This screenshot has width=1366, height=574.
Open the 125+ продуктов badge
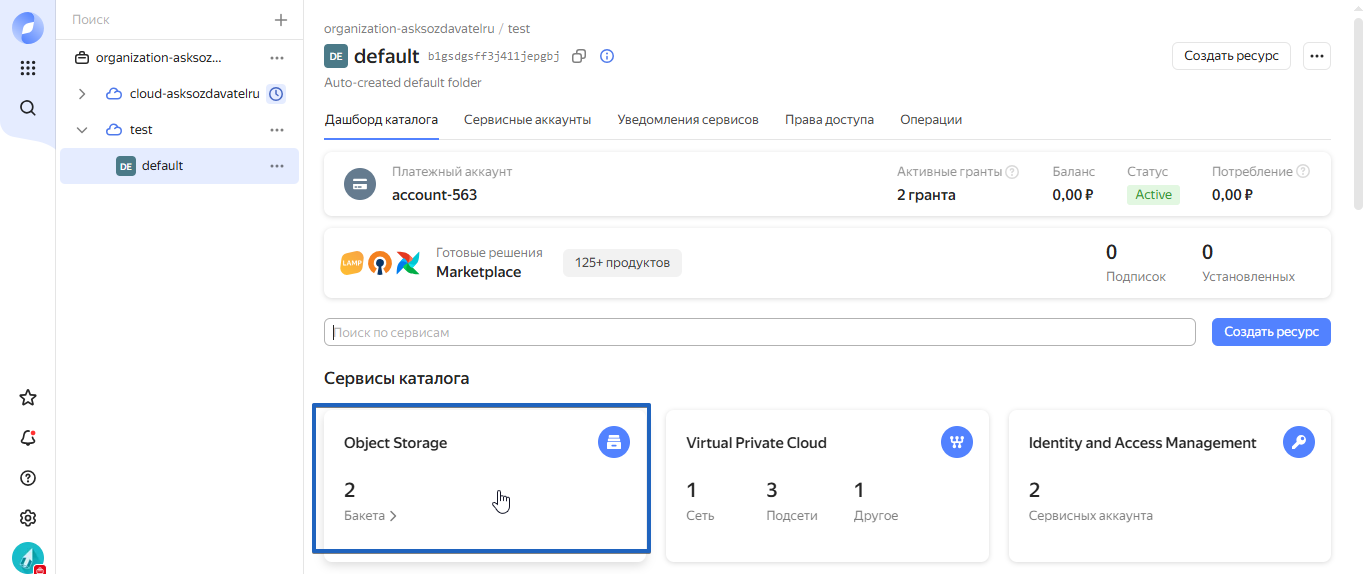[622, 263]
